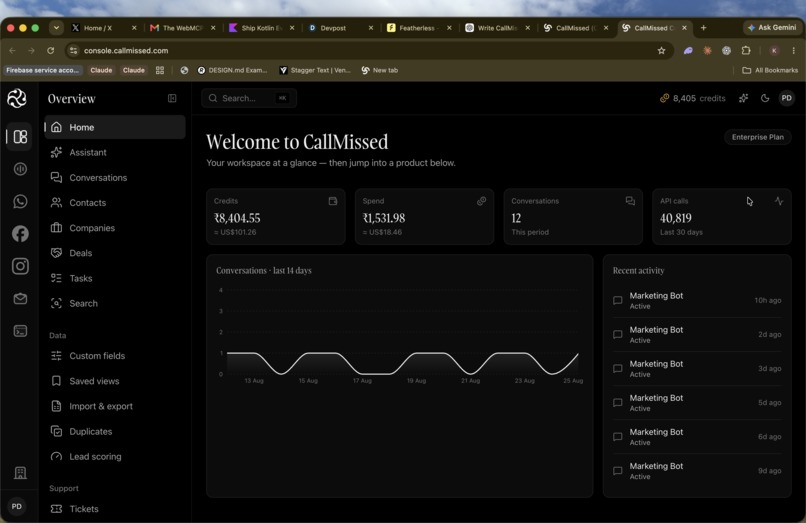This screenshot has height=523, width=806.
Task: Click the 40,819 API calls value
Action: pos(675,218)
